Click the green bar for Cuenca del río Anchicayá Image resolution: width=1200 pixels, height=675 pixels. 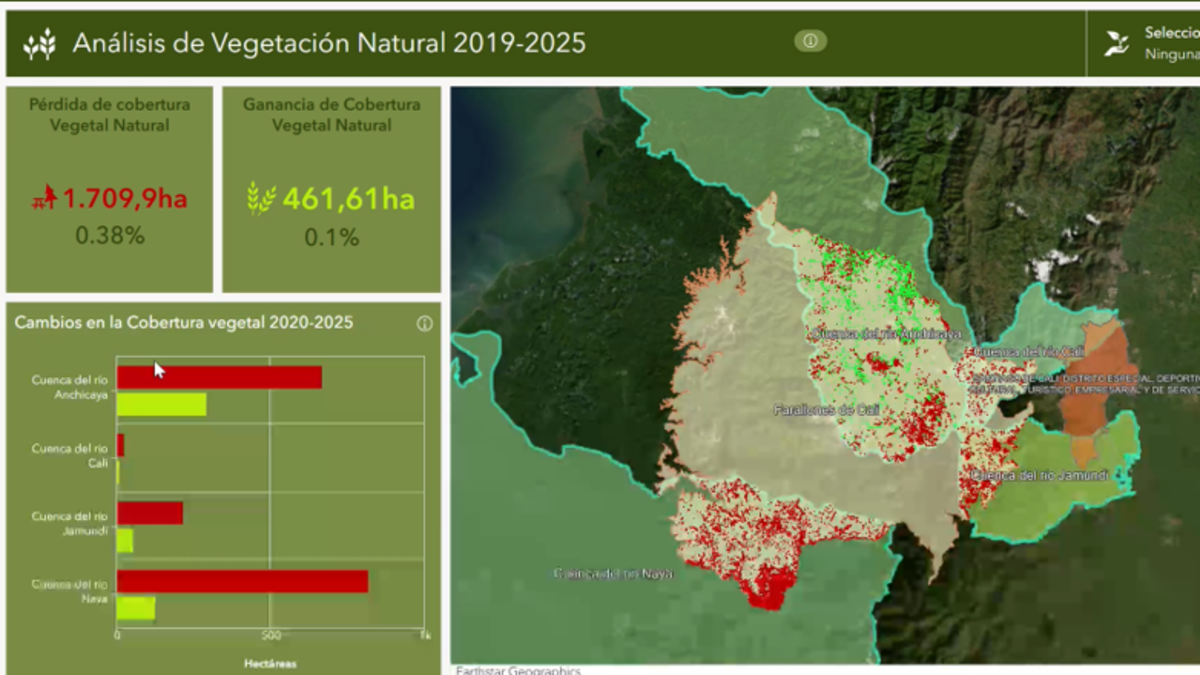[x=160, y=406]
